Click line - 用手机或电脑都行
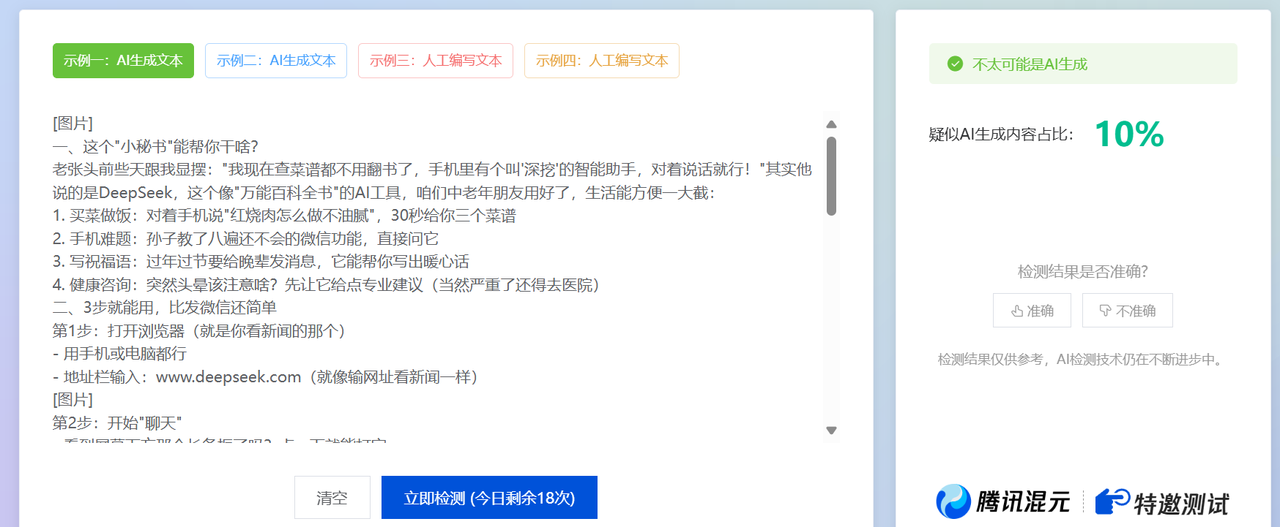 click(120, 354)
